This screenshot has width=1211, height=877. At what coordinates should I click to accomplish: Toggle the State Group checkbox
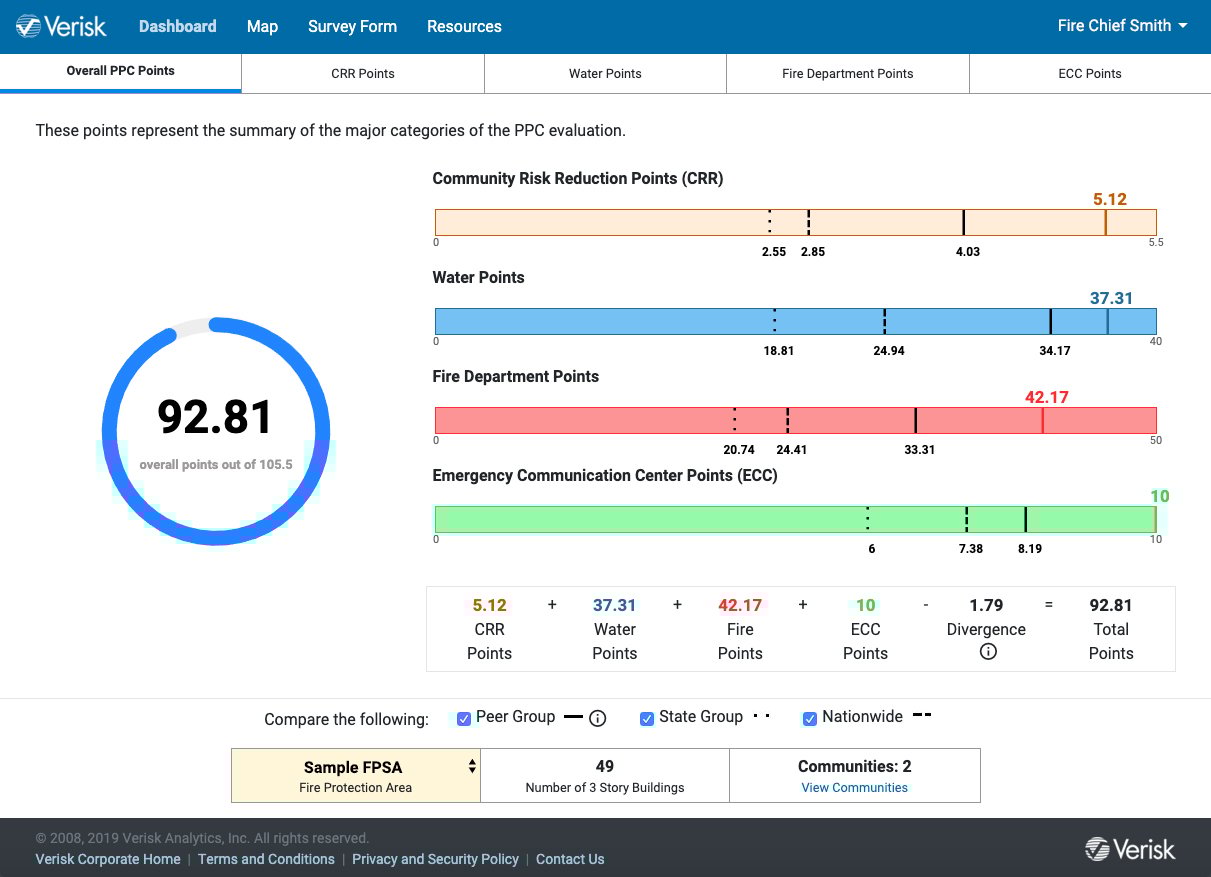647,718
